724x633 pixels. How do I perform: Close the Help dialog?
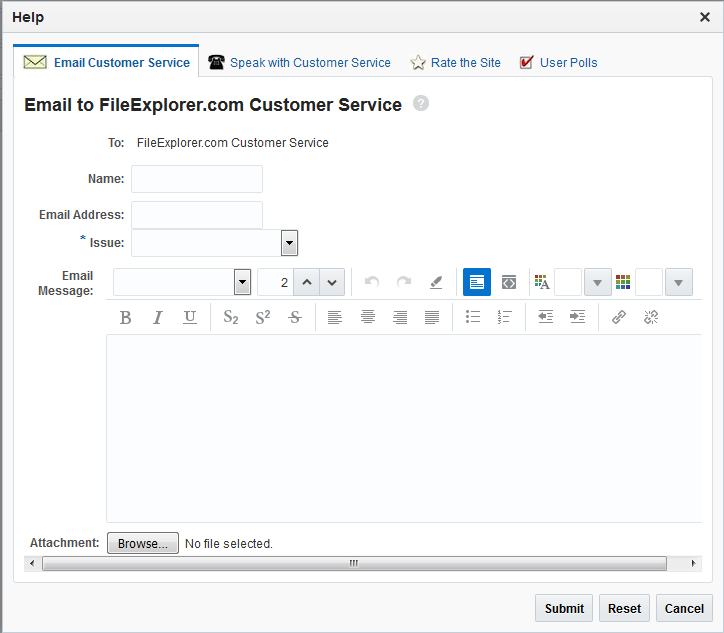pyautogui.click(x=705, y=17)
